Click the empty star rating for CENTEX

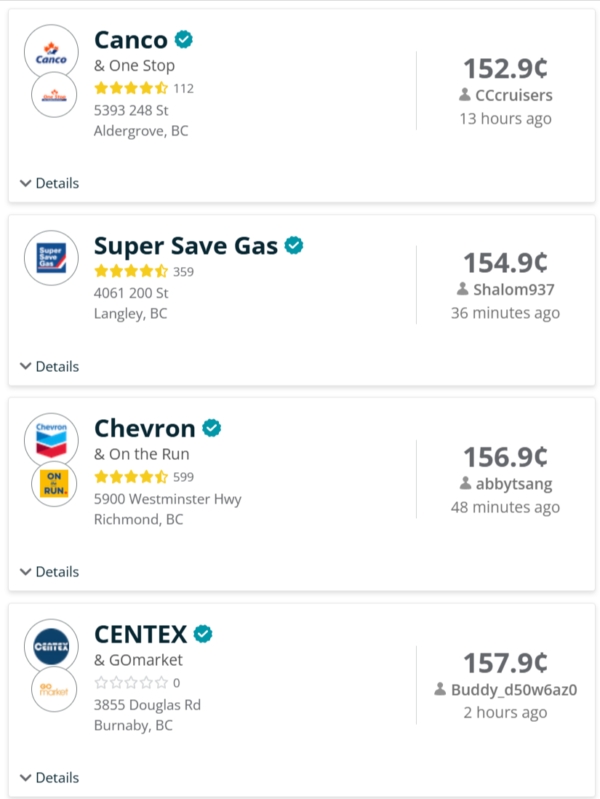[131, 682]
